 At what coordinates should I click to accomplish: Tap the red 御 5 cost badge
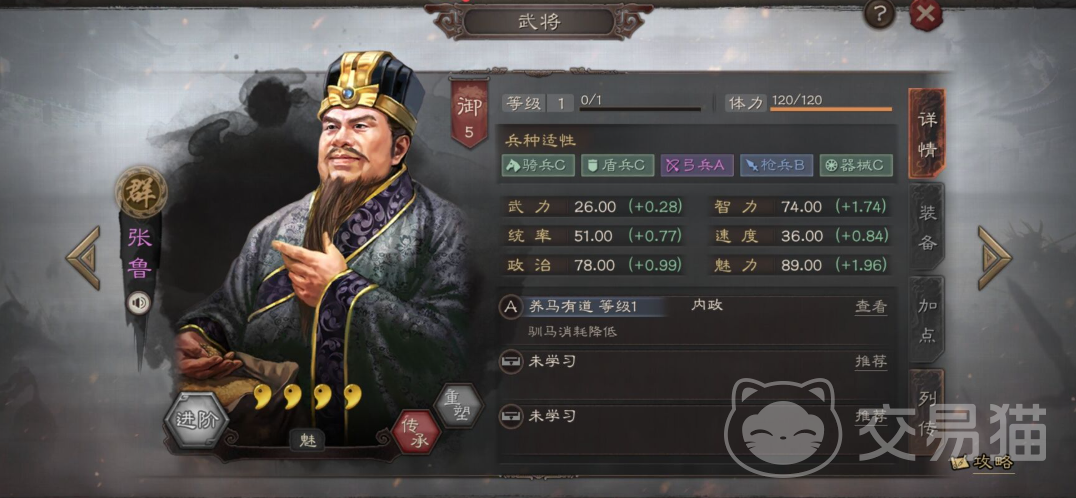[469, 114]
